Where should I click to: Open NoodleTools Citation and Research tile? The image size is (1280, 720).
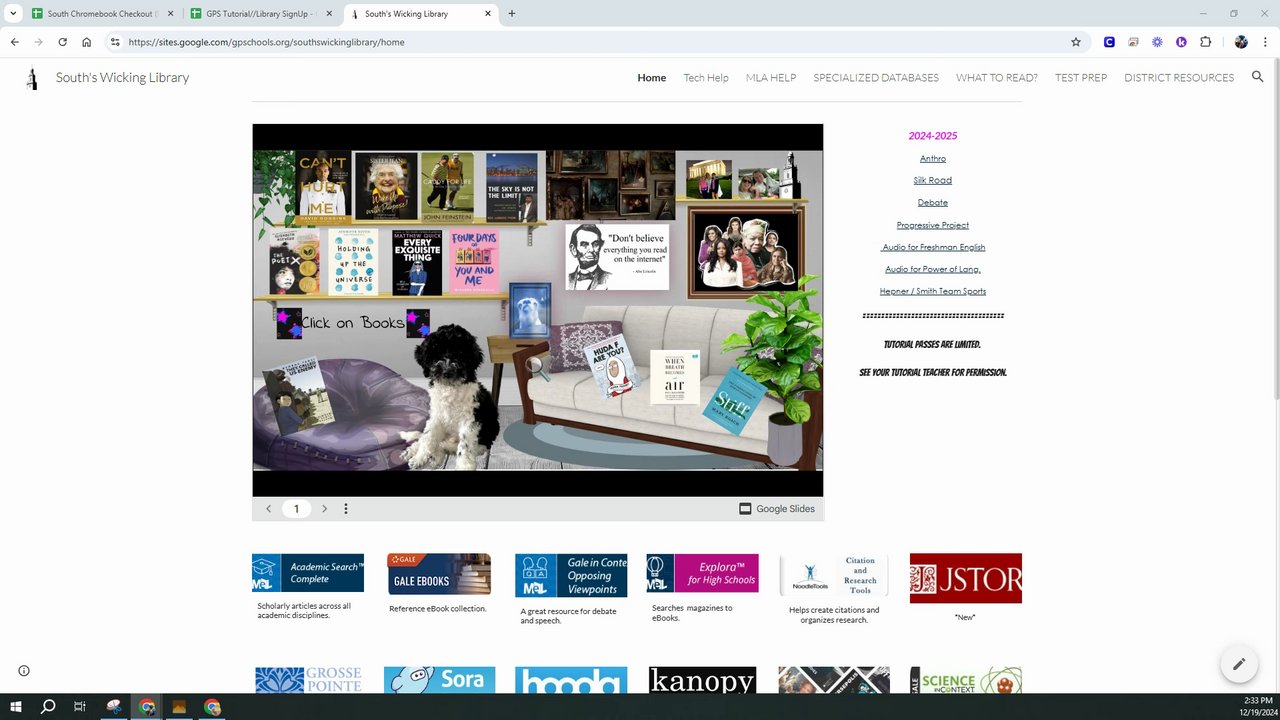pyautogui.click(x=834, y=575)
